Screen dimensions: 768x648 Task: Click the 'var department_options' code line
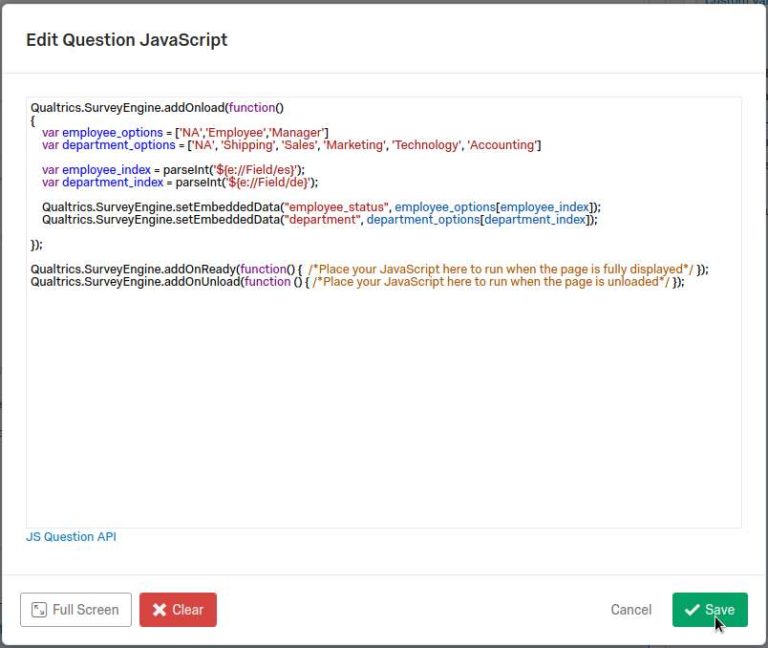click(x=291, y=145)
